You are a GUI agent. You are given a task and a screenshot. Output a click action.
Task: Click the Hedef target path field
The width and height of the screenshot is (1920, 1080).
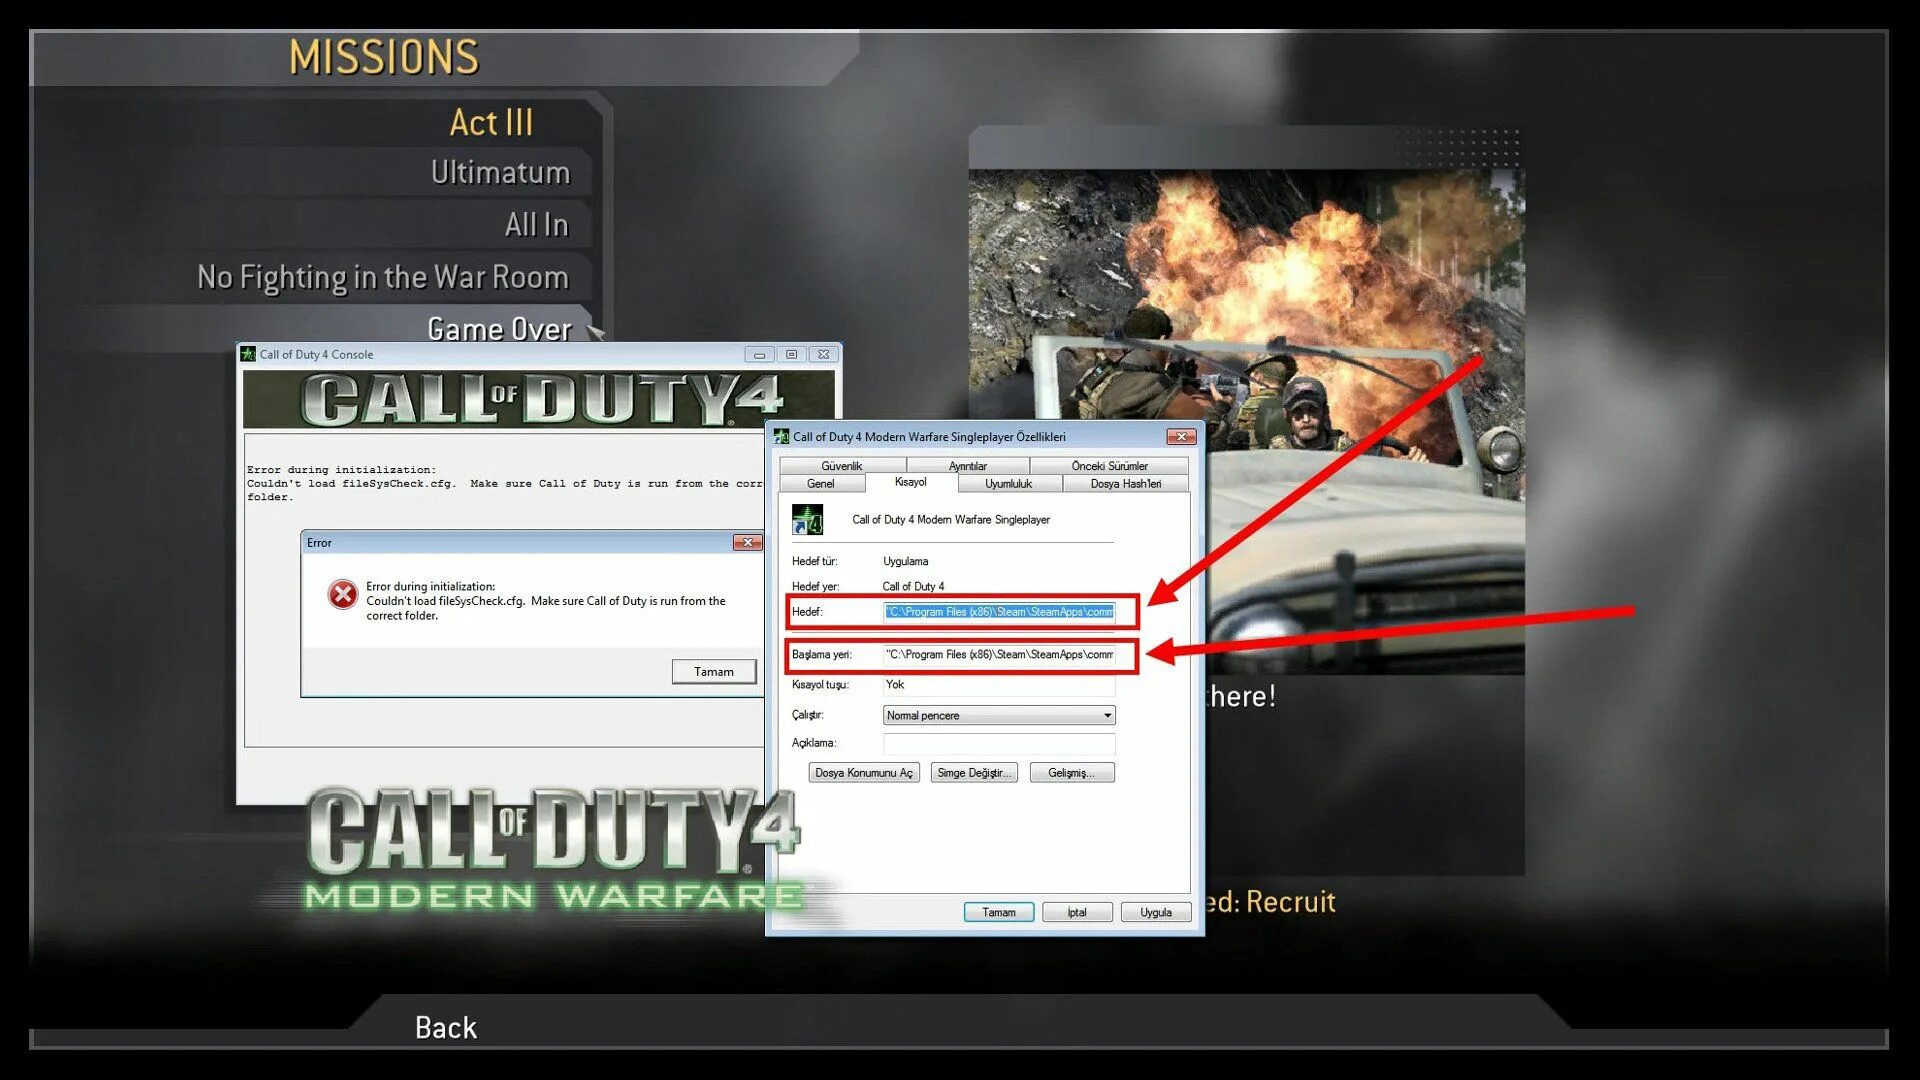pyautogui.click(x=998, y=612)
